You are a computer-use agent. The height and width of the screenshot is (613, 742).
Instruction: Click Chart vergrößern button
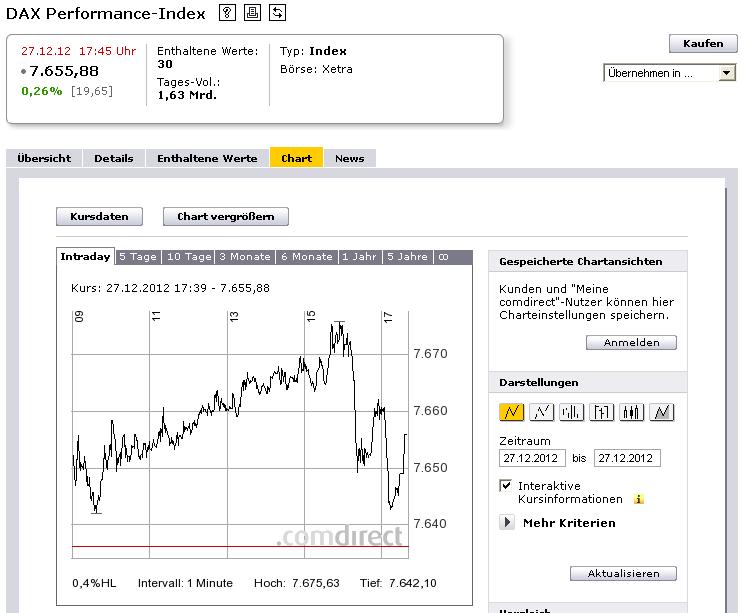point(226,216)
